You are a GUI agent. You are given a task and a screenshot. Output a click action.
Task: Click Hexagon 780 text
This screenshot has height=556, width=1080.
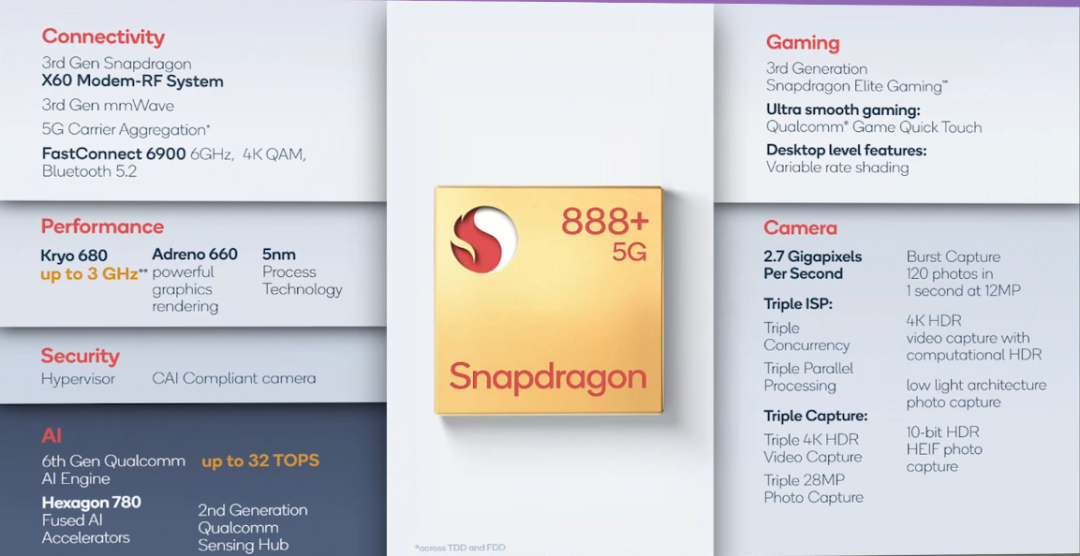point(91,502)
